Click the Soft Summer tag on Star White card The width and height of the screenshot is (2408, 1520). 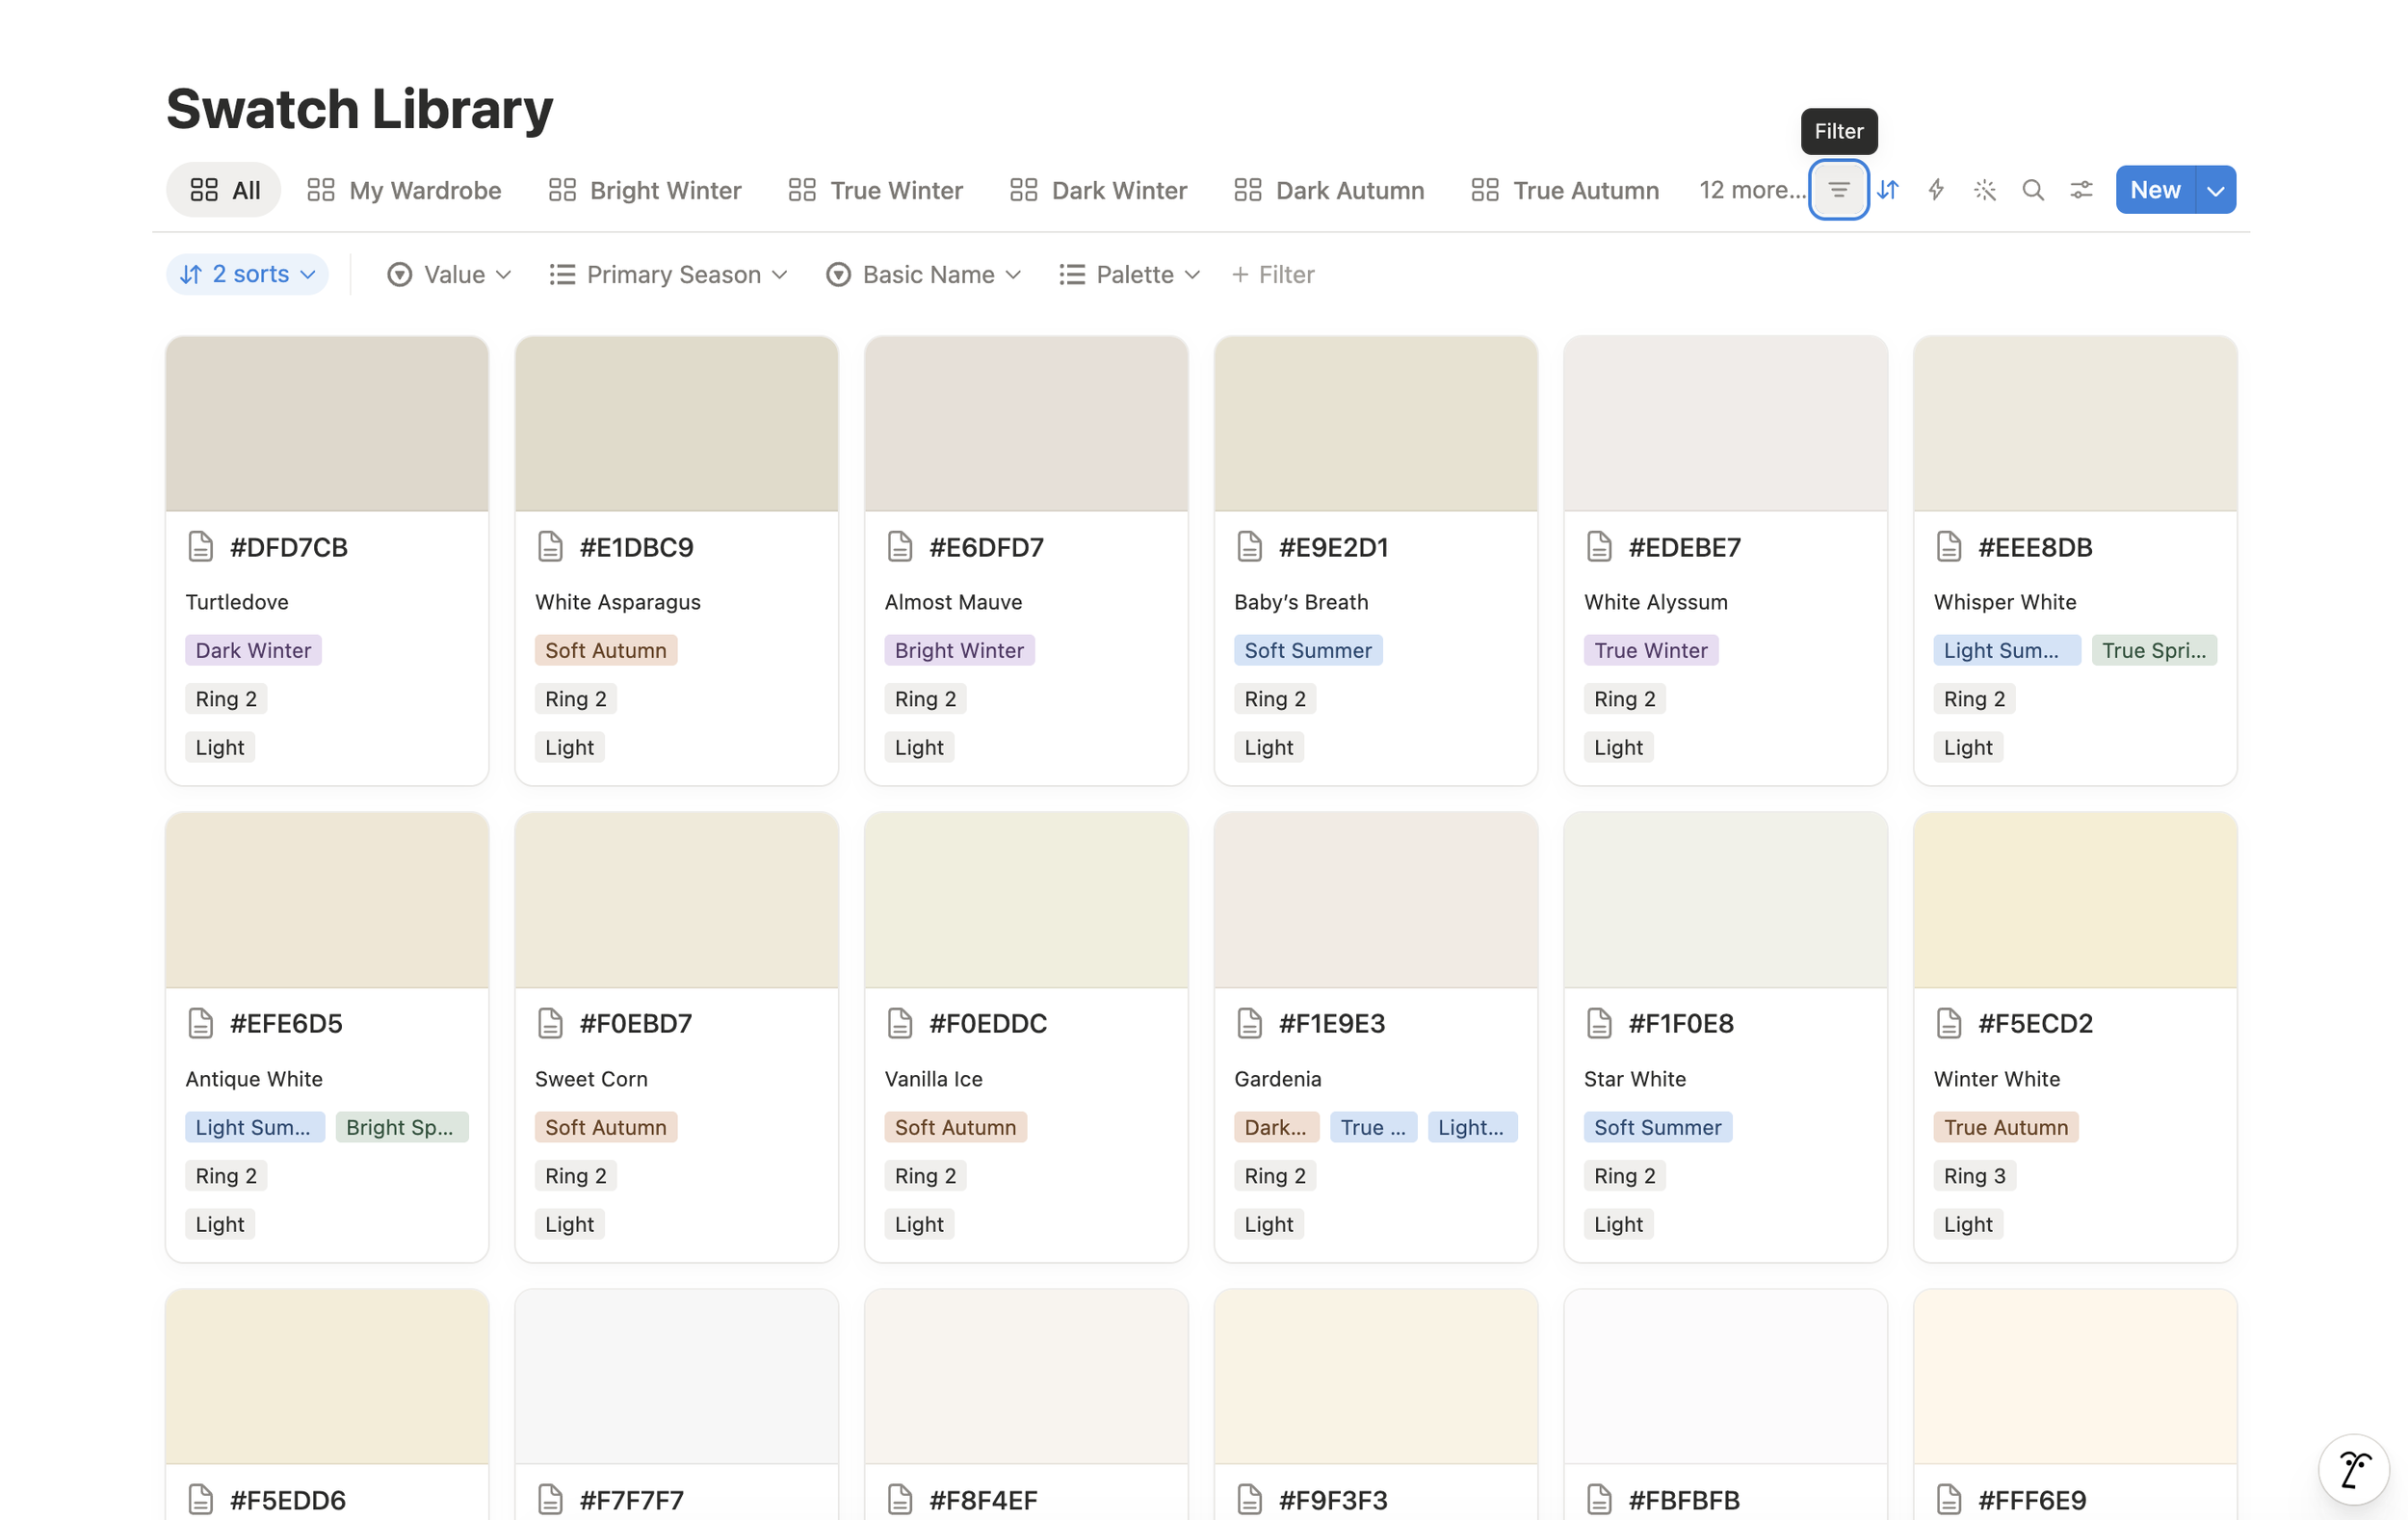click(1658, 1127)
